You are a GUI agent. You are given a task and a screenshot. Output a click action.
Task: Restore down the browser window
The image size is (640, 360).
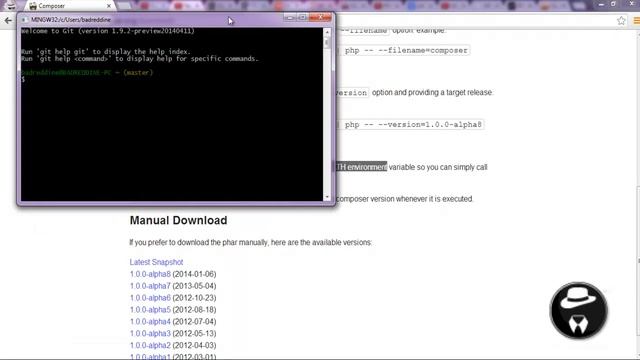[x=613, y=4]
